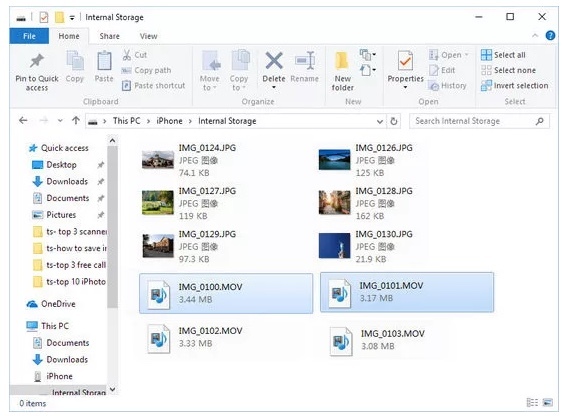Select the IMG_0128.JPG thumbnail

tap(334, 203)
